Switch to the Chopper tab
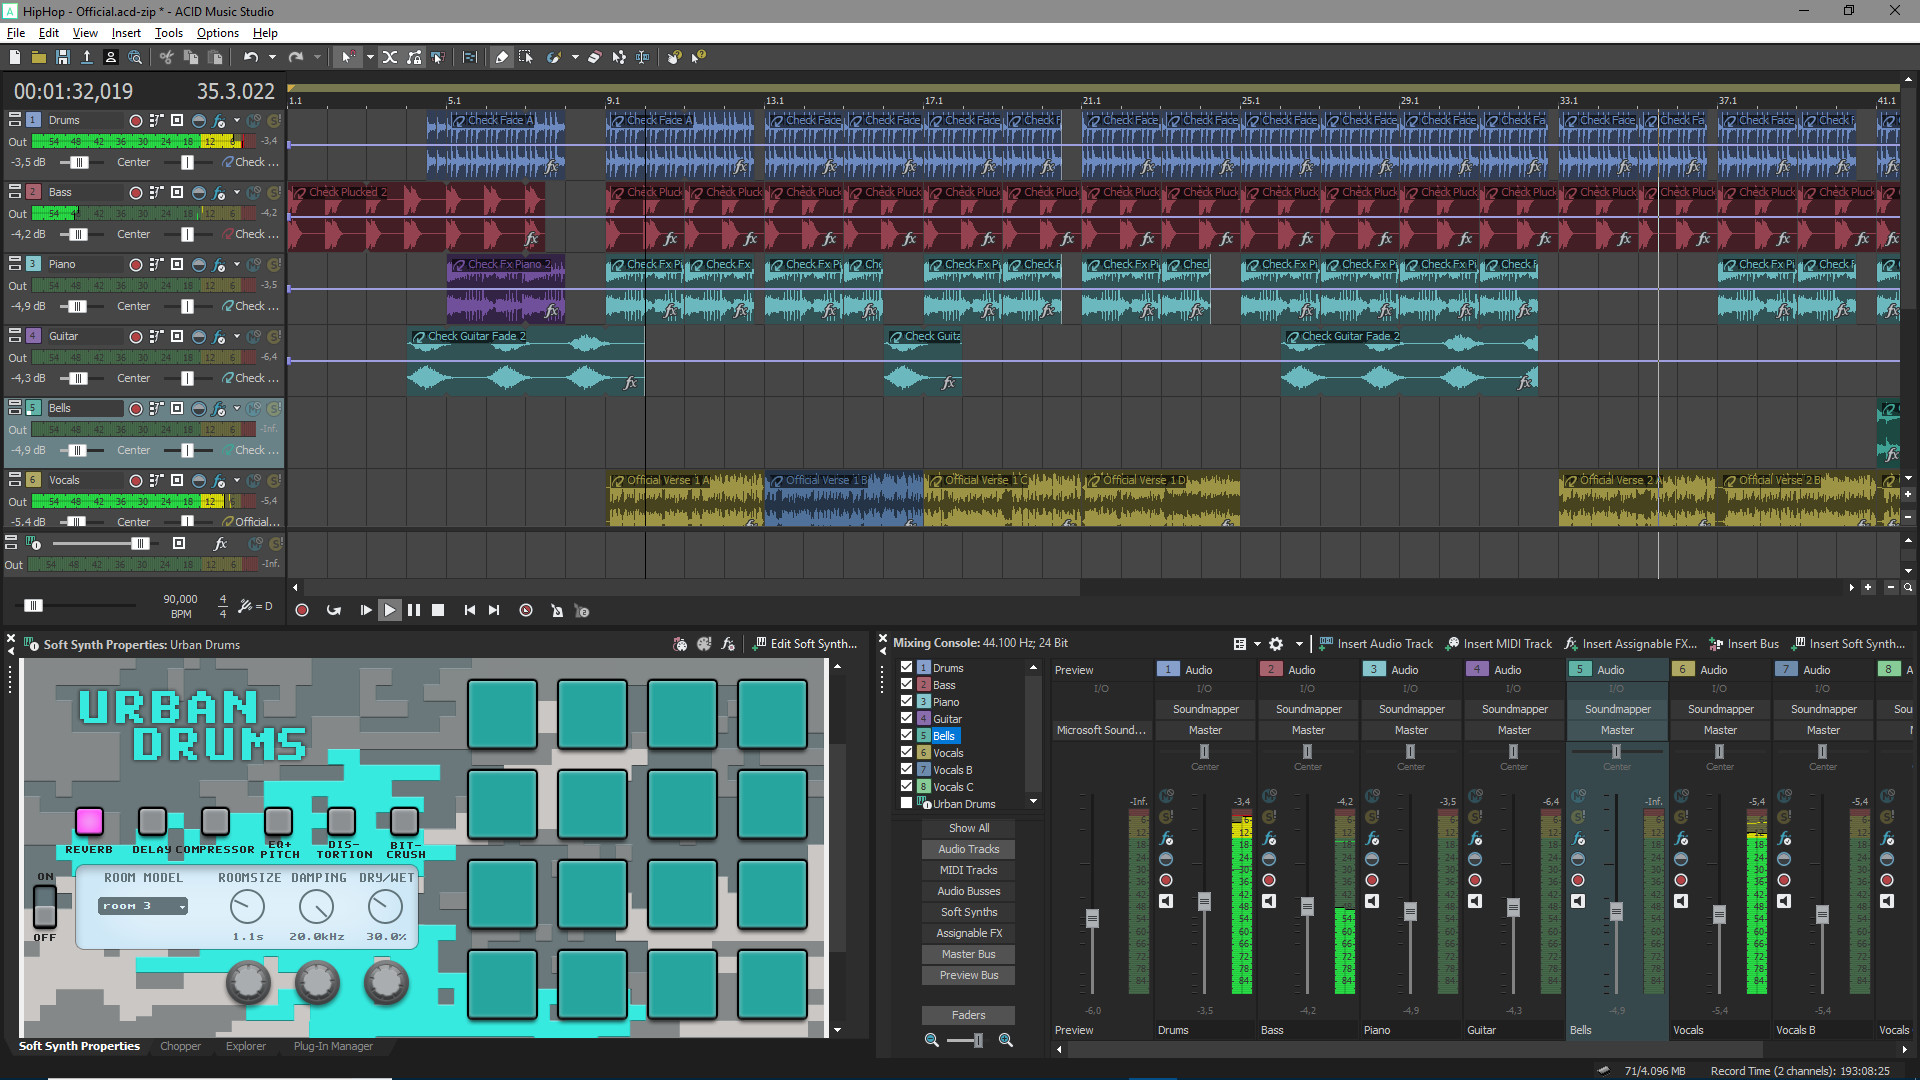The height and width of the screenshot is (1080, 1920). 181,1046
